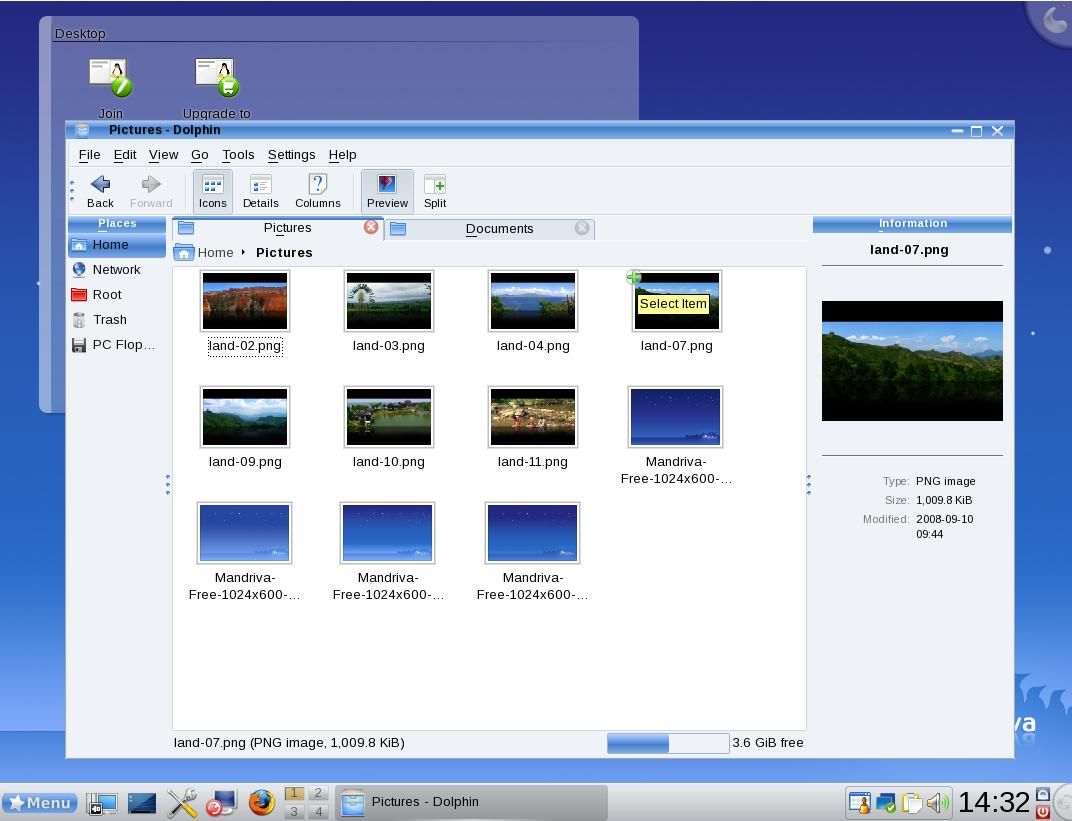Switch to the Documents tab
The width and height of the screenshot is (1072, 821).
(x=498, y=229)
